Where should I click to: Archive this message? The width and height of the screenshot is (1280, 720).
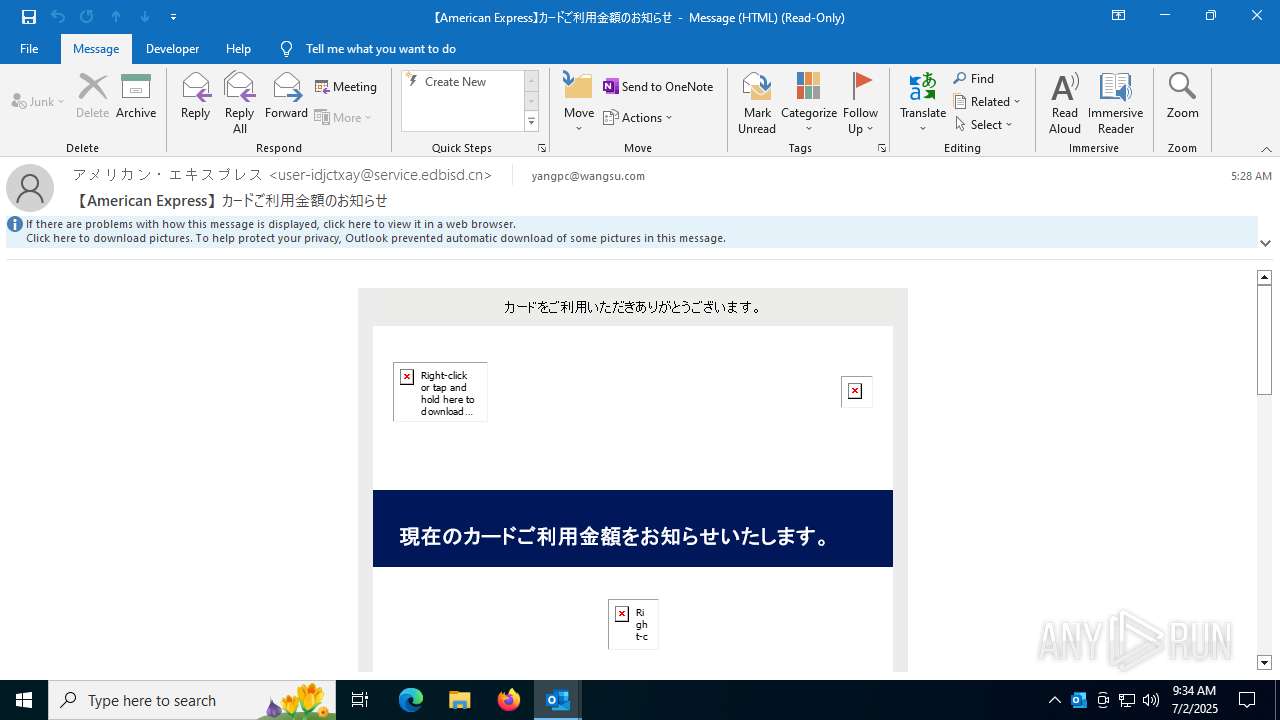136,97
